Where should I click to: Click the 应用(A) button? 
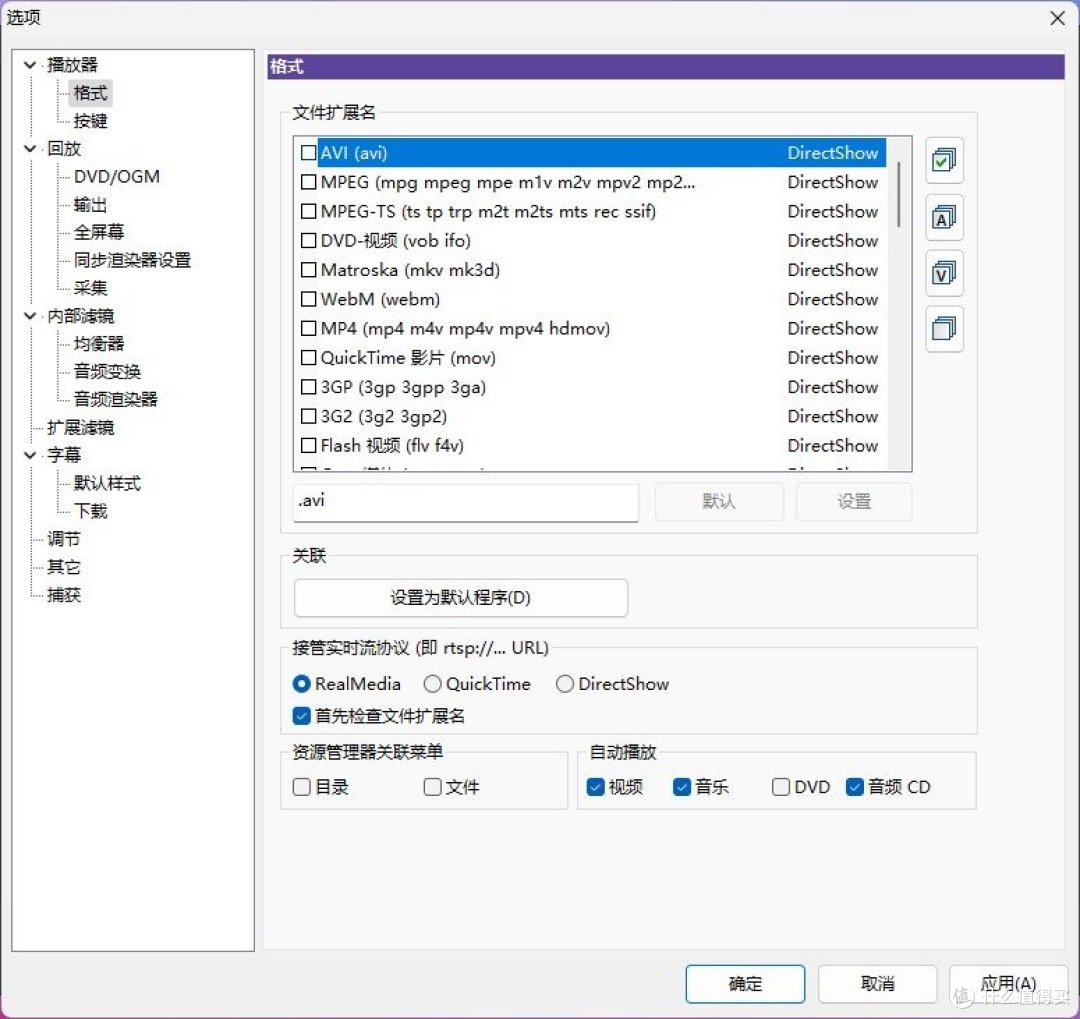coord(1008,984)
